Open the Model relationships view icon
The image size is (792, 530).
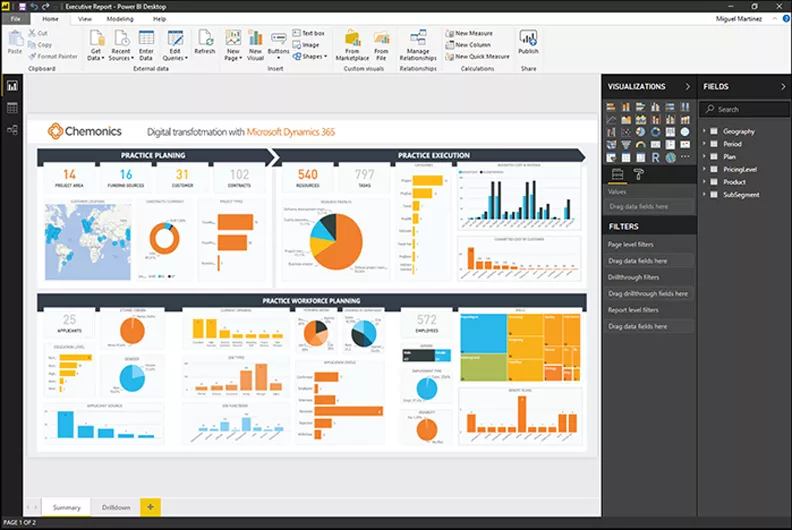coord(13,130)
